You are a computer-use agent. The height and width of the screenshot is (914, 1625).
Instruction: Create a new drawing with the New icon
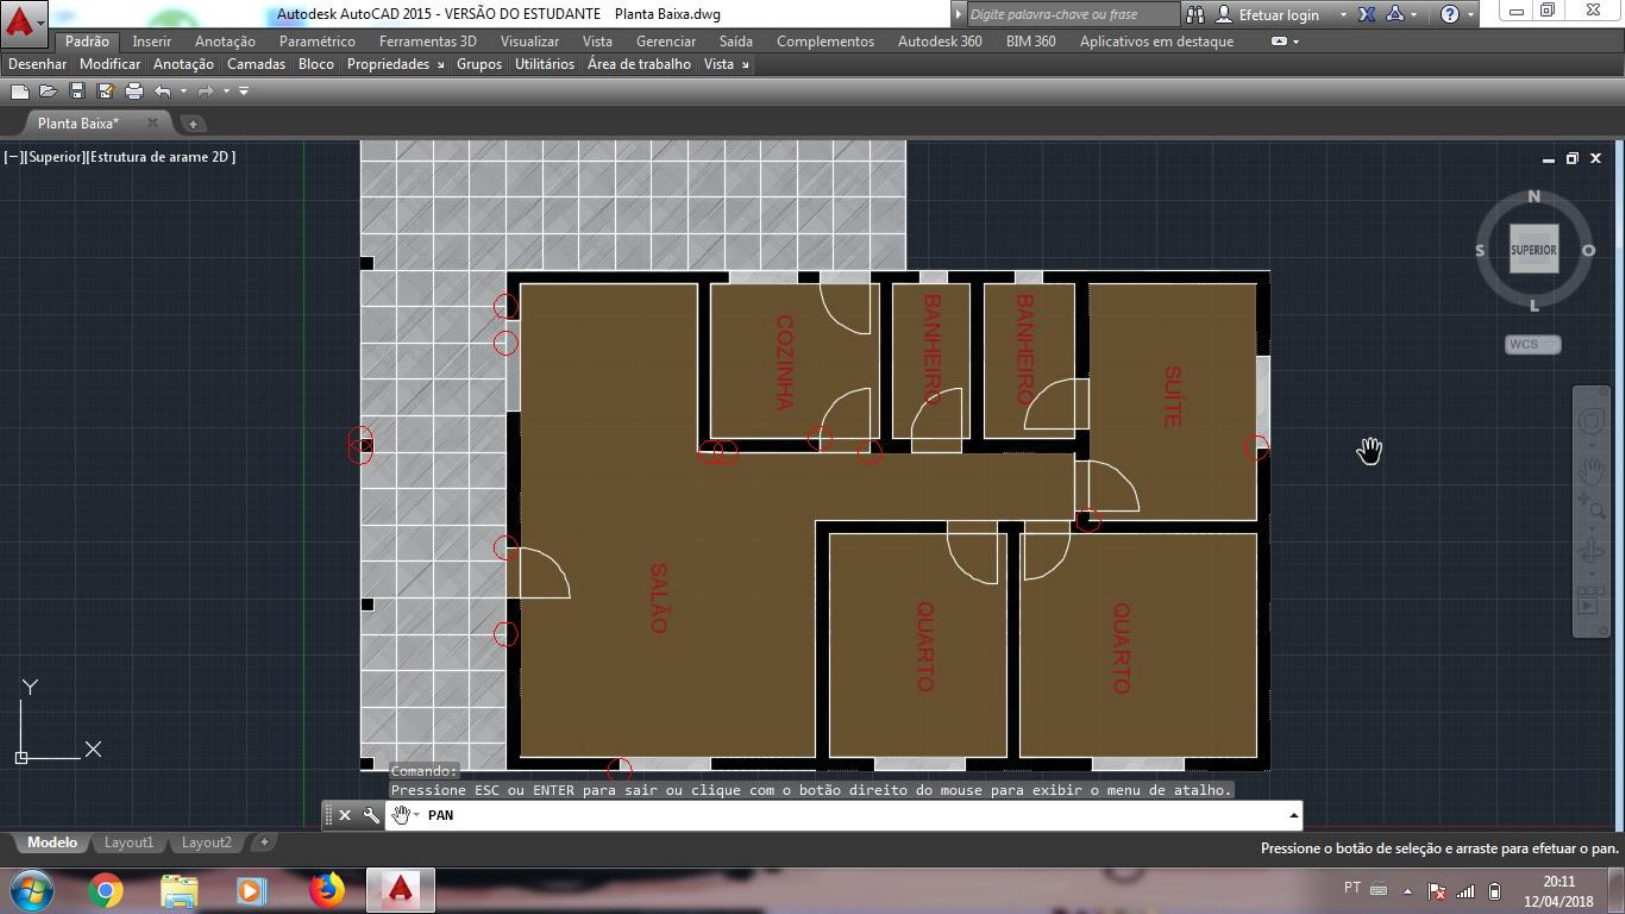18,90
